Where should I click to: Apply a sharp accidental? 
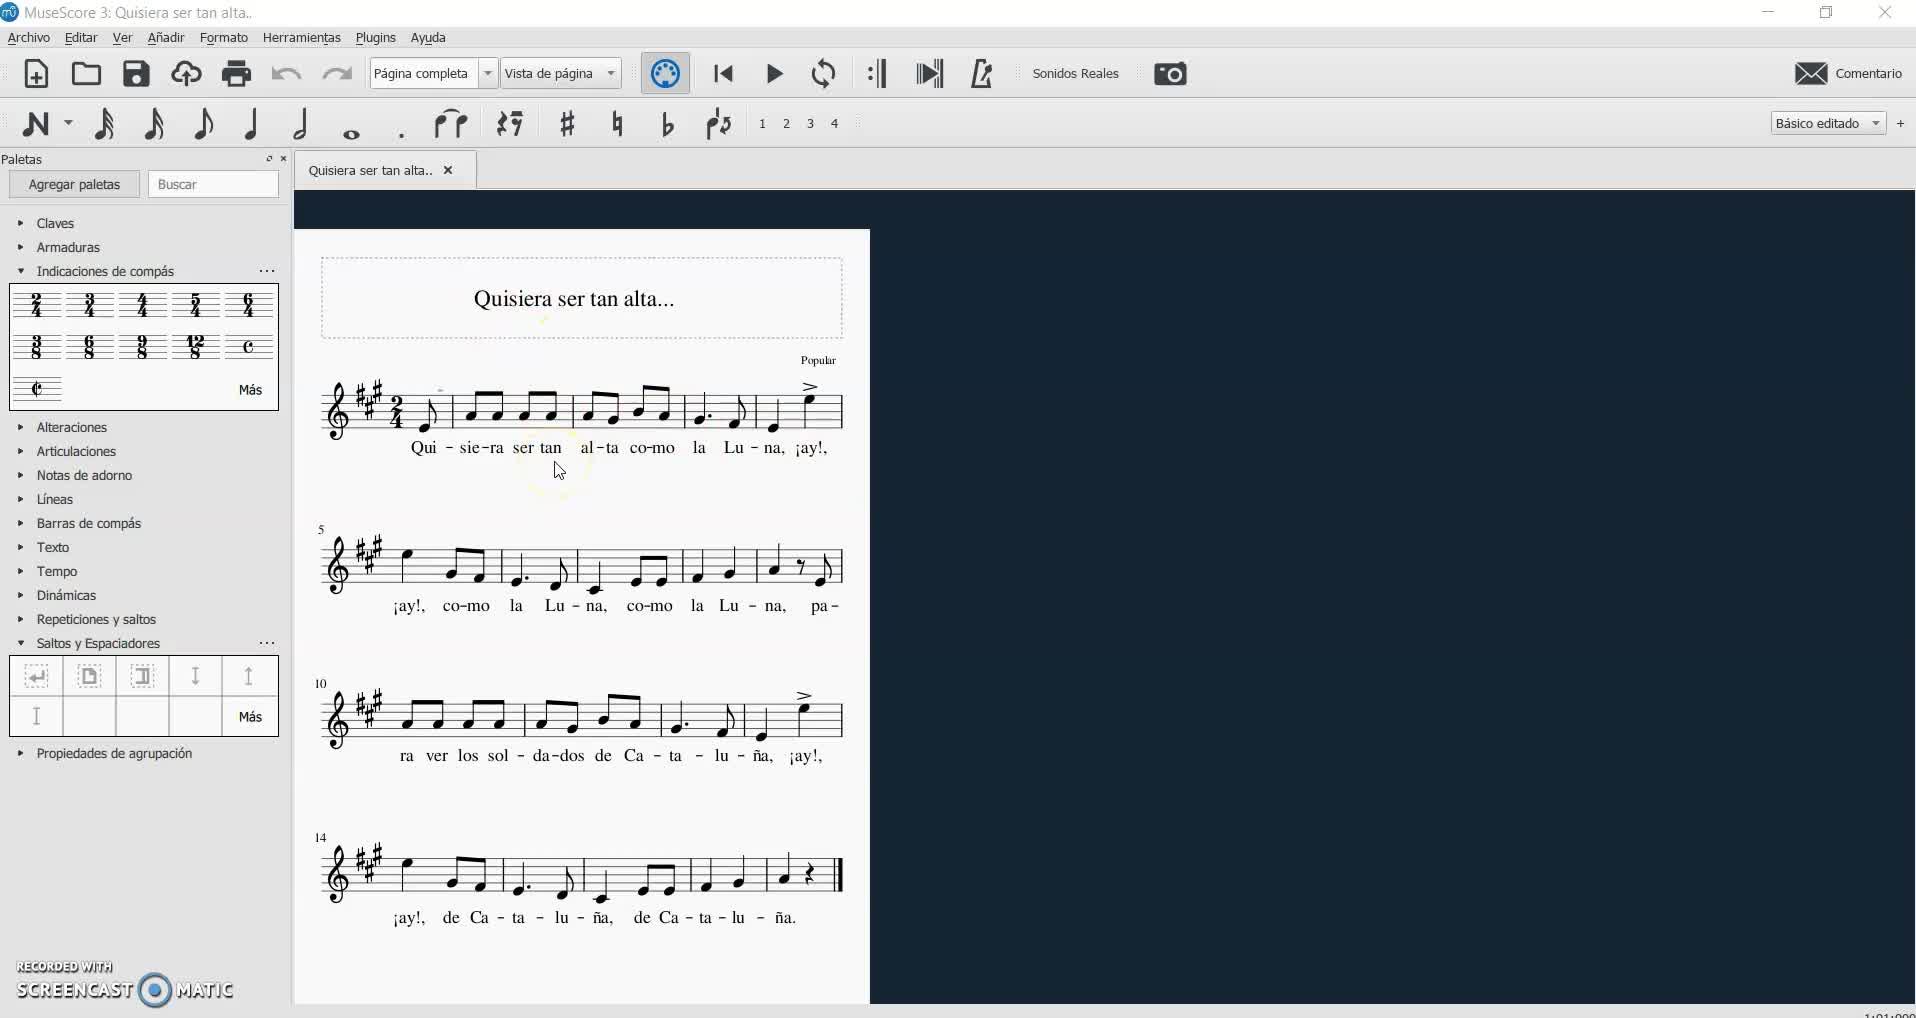click(568, 124)
